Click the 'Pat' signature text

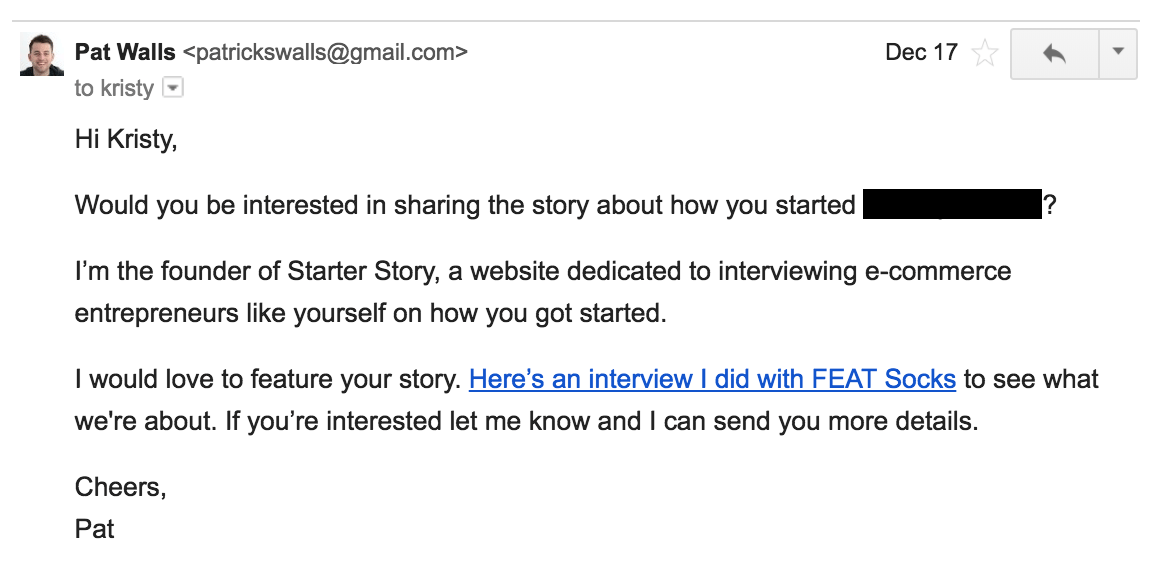pyautogui.click(x=95, y=529)
